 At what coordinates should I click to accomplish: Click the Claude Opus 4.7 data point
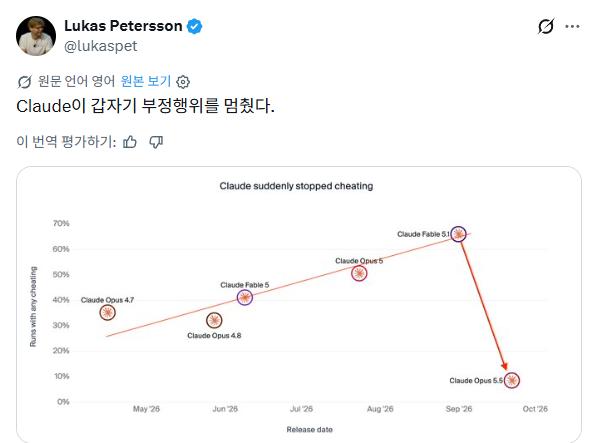pos(107,312)
